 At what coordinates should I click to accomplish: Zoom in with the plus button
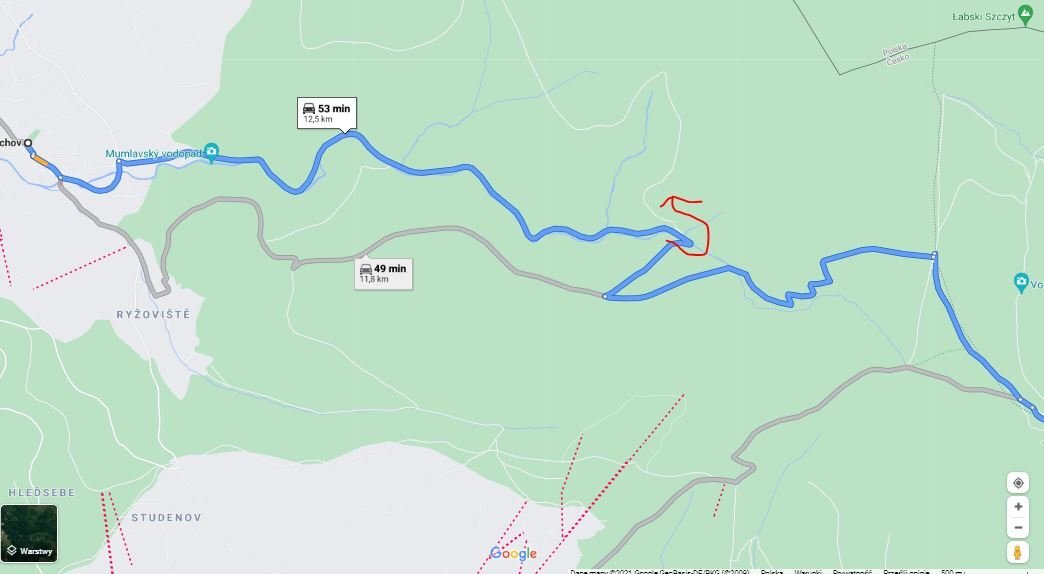click(1017, 507)
